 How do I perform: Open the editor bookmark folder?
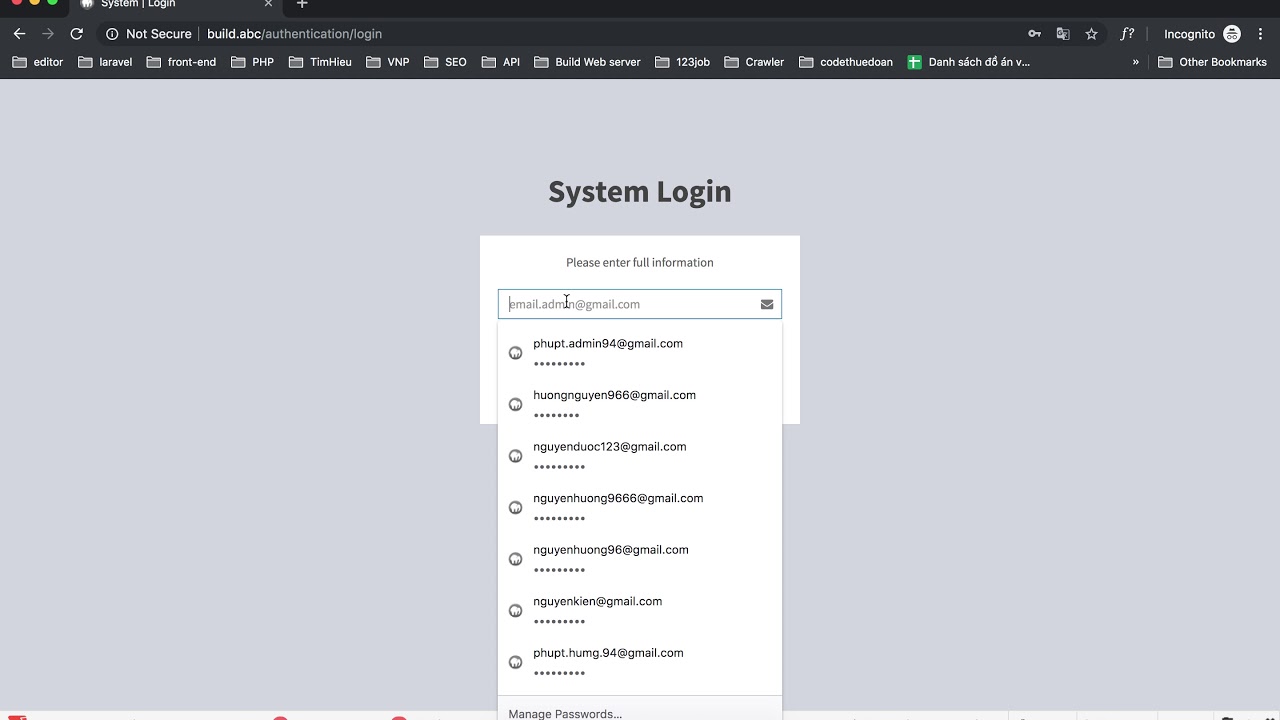(x=37, y=62)
